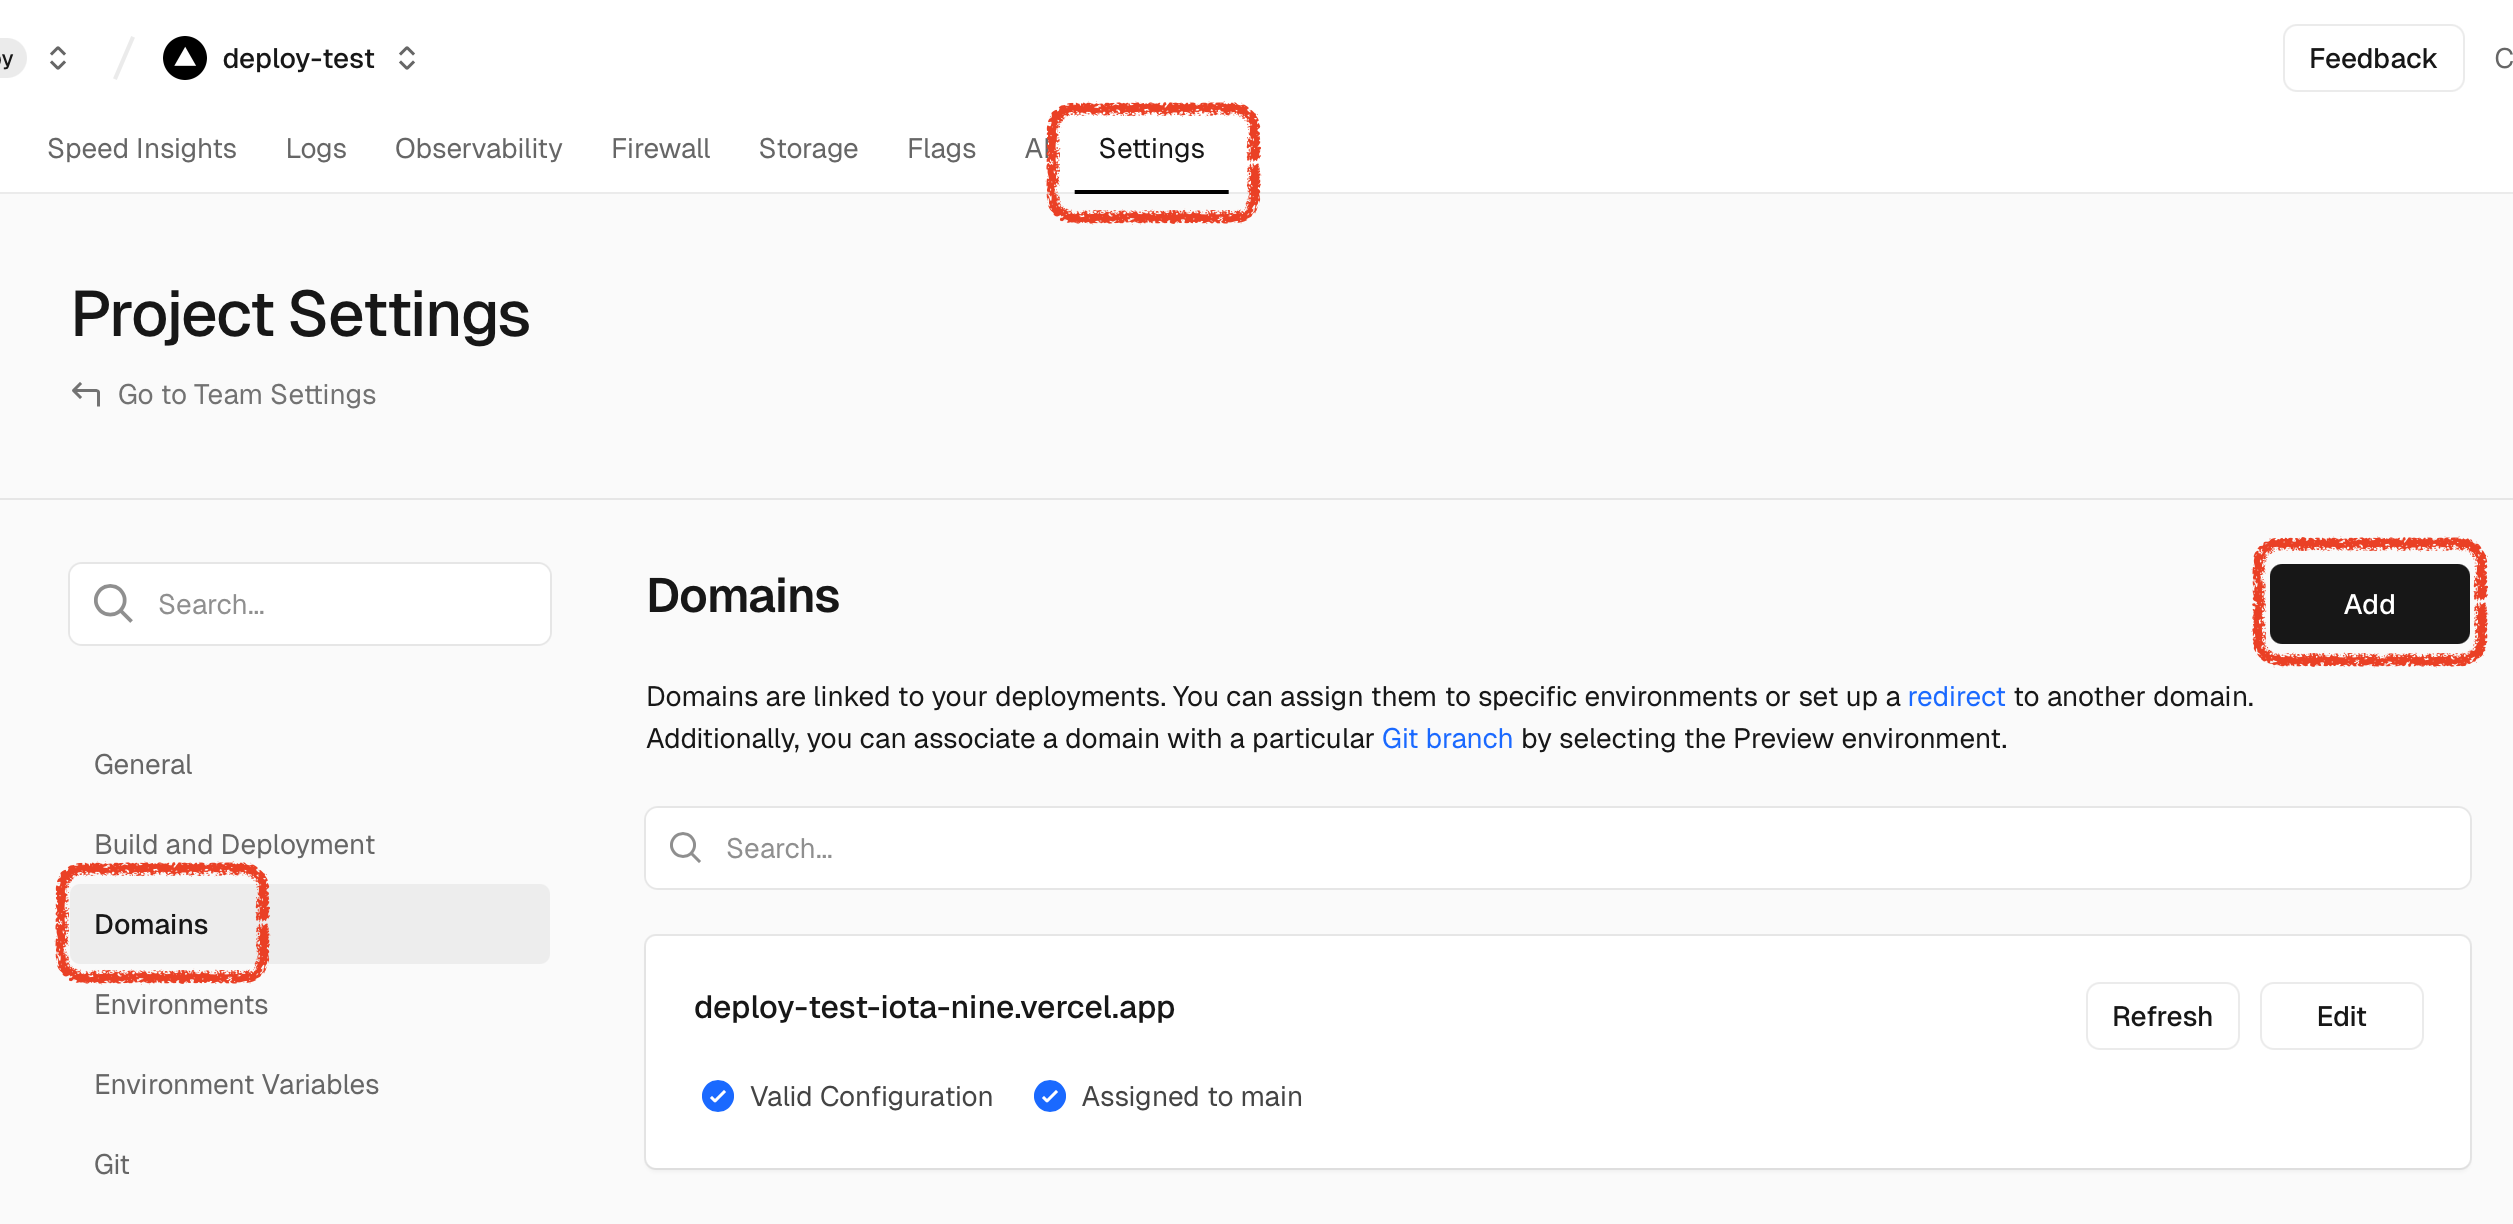Click Refresh for deploy-test-iota-nine.vercel.app
This screenshot has height=1224, width=2513.
[2162, 1016]
